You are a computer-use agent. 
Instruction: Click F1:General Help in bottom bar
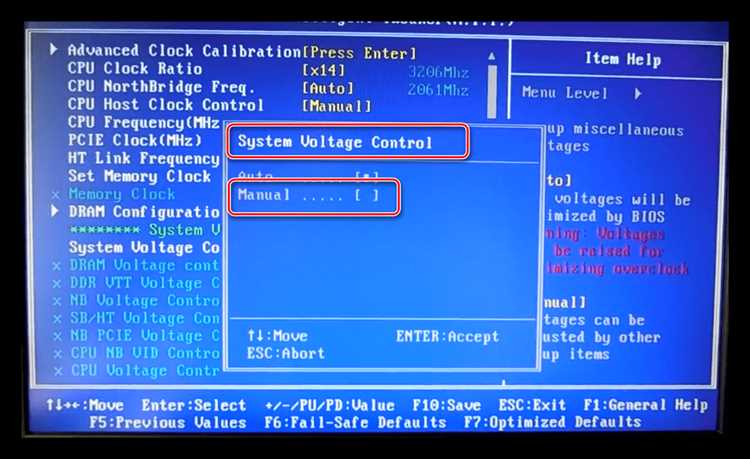tap(645, 405)
